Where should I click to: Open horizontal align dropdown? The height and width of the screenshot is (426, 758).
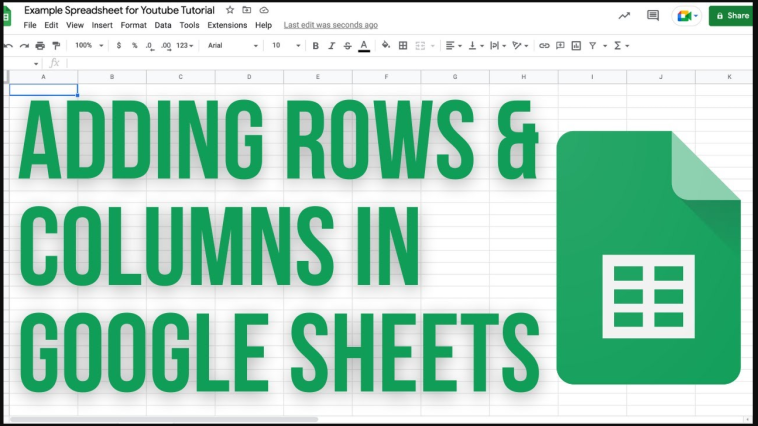coord(453,45)
